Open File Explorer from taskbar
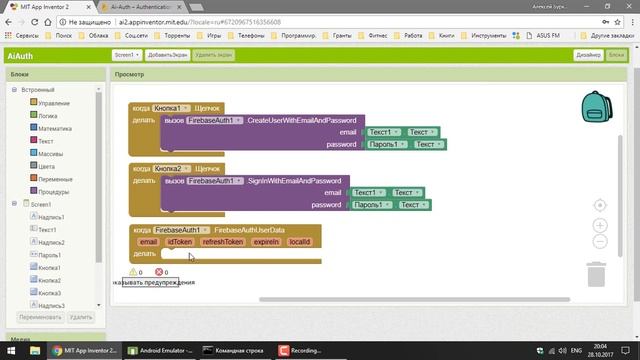Viewport: 640px width, 360px height. click(35, 351)
